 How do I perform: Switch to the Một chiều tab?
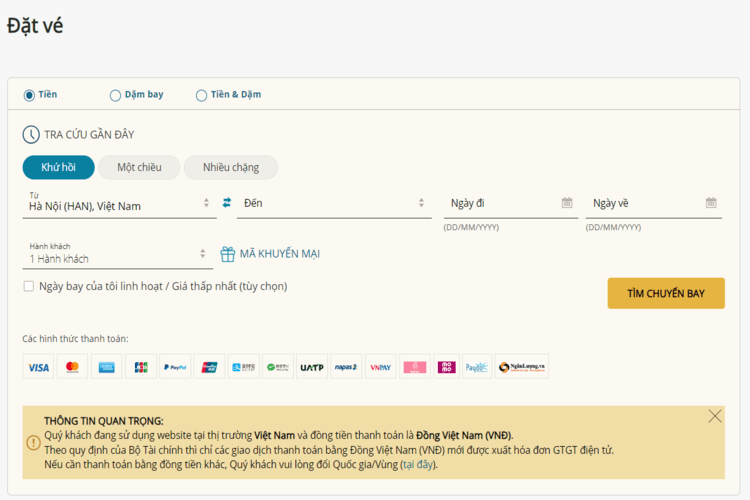(139, 167)
